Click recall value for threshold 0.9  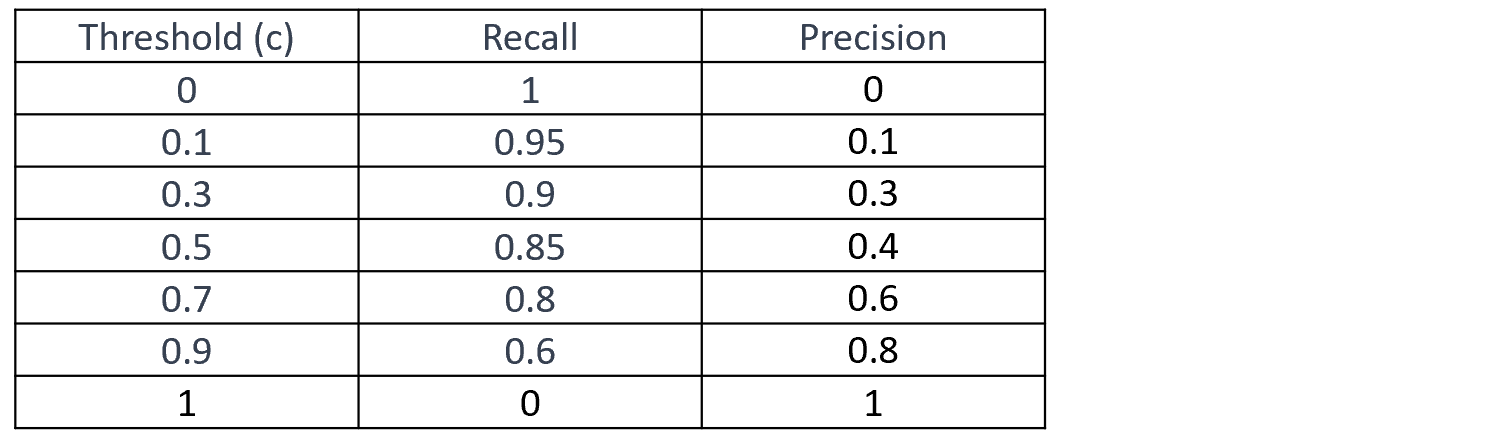(x=530, y=350)
